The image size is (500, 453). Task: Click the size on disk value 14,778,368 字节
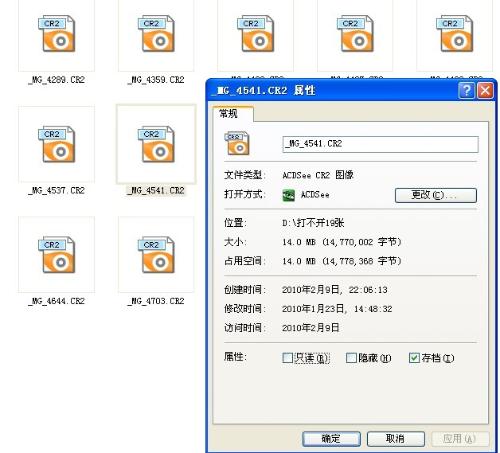(362, 261)
